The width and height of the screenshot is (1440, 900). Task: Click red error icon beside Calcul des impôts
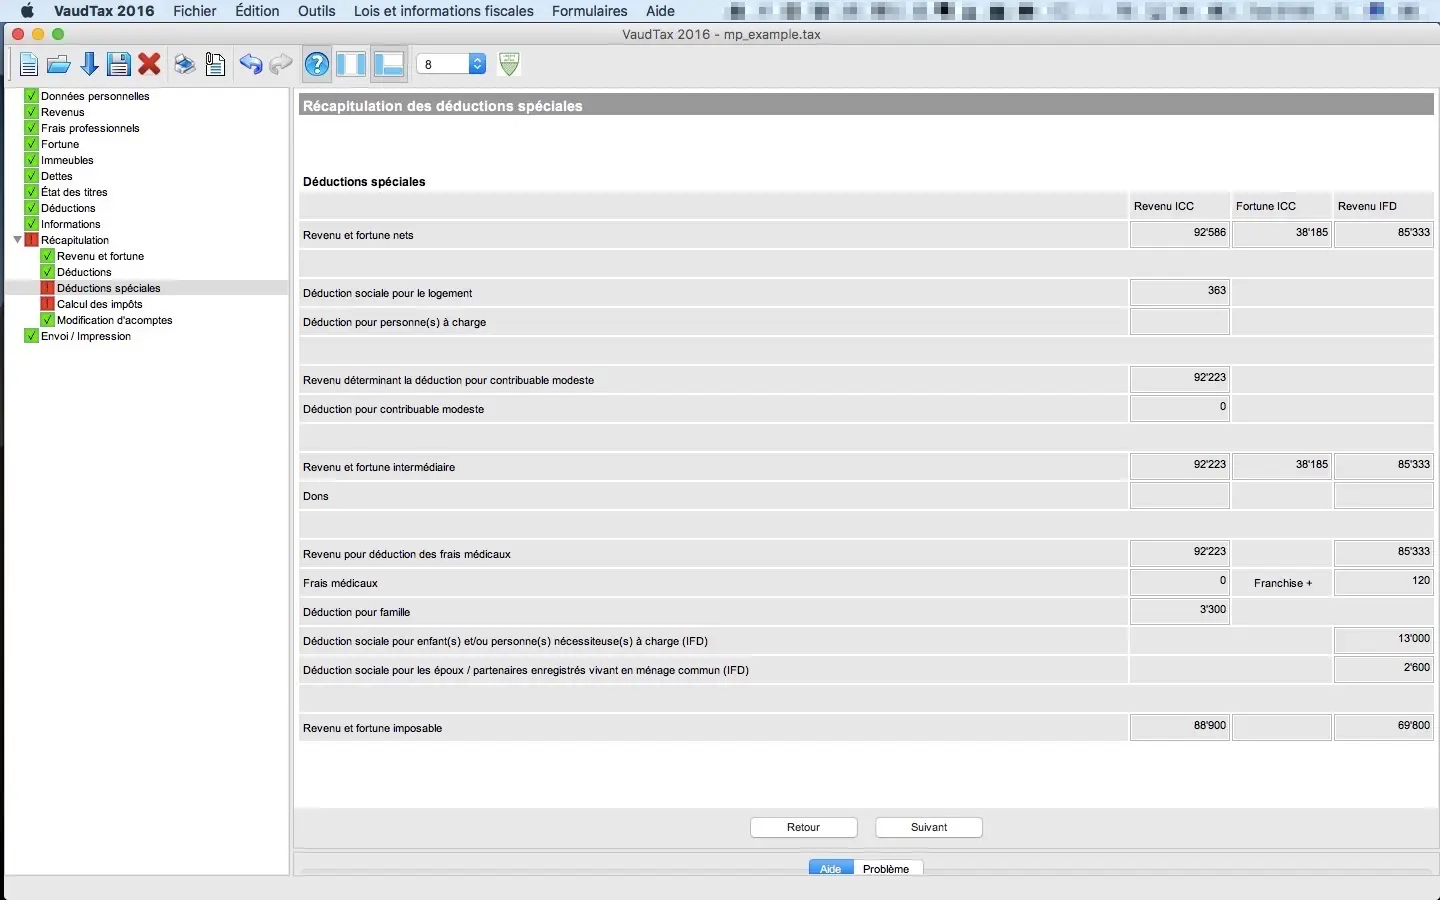click(x=47, y=304)
